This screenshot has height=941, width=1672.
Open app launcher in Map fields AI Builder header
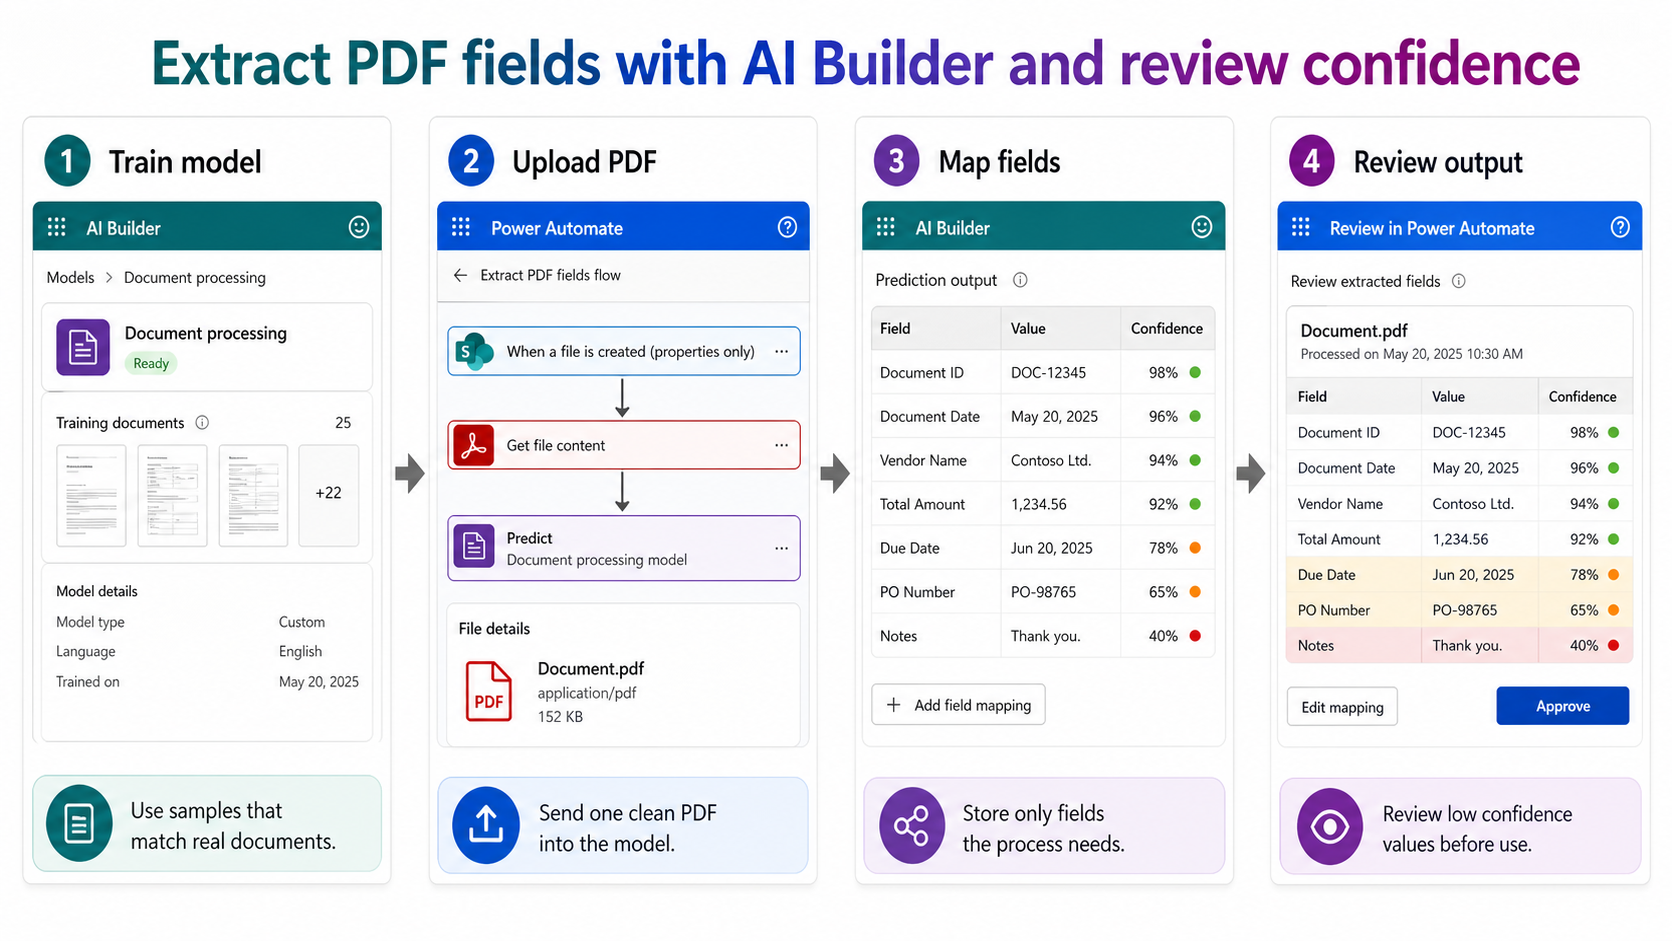pos(886,228)
